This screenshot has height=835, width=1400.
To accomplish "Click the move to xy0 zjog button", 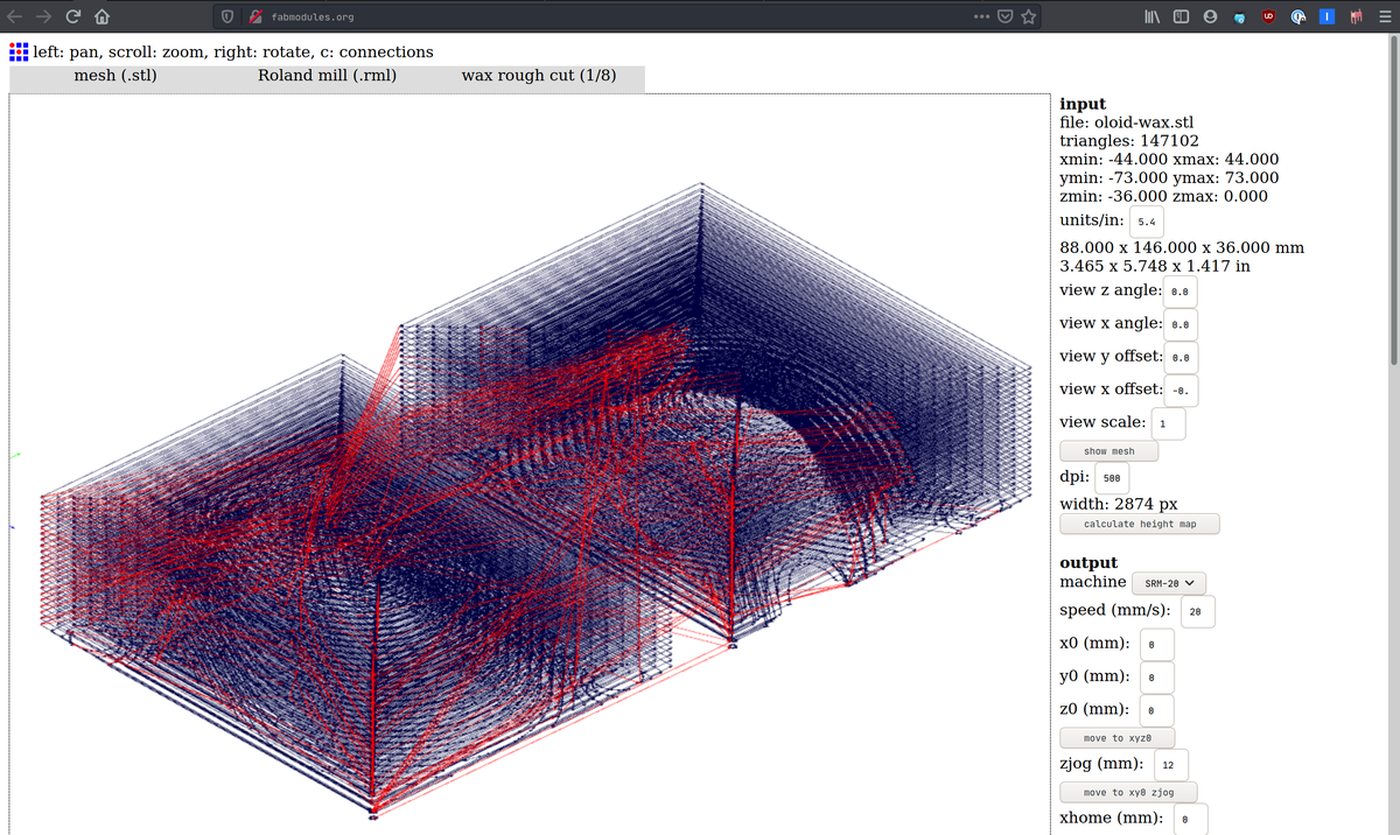I will click(1128, 792).
